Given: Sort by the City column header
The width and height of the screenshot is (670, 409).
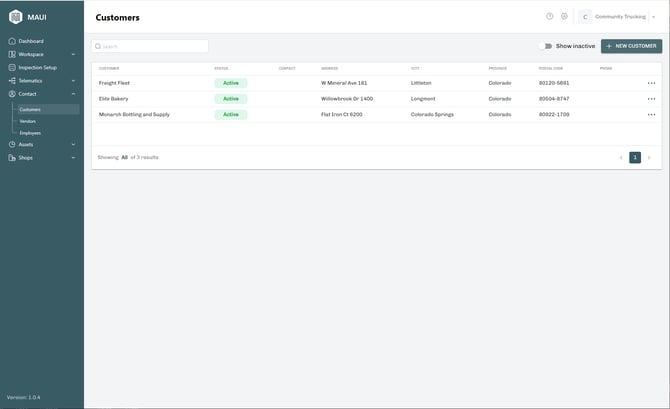Looking at the screenshot, I should [x=415, y=68].
